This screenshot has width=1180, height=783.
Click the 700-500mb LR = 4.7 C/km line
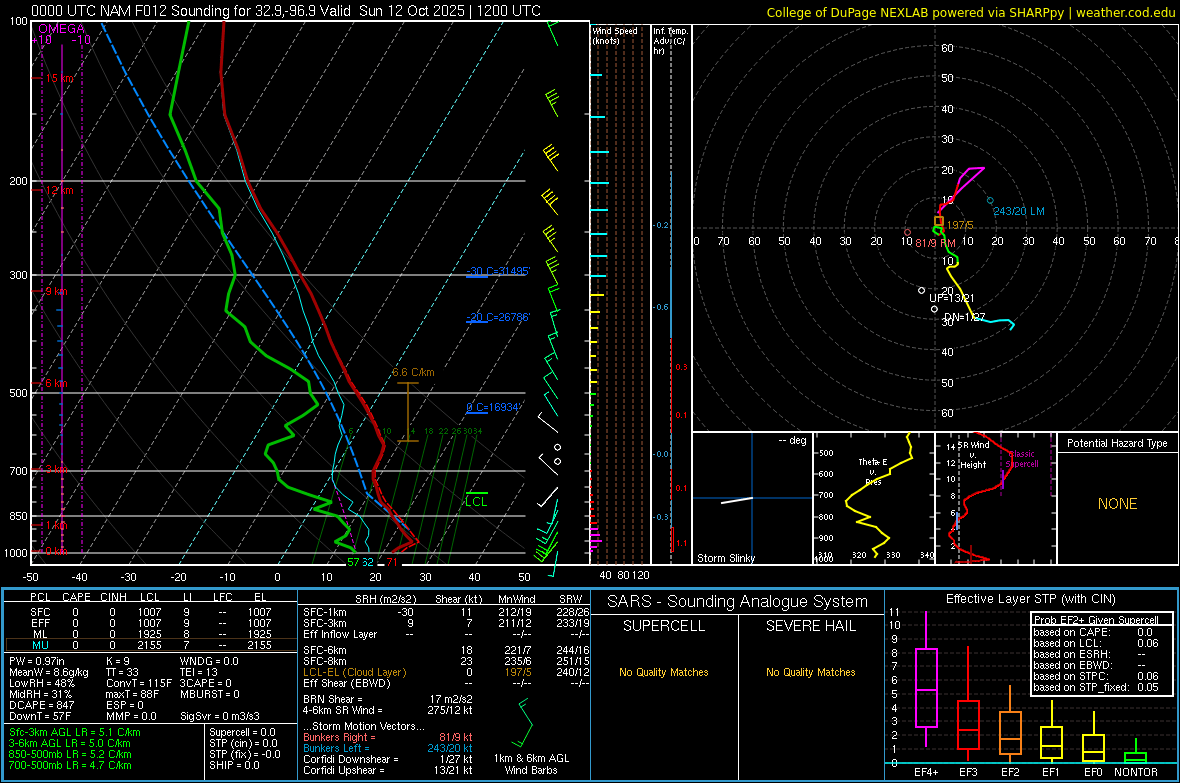(x=70, y=765)
